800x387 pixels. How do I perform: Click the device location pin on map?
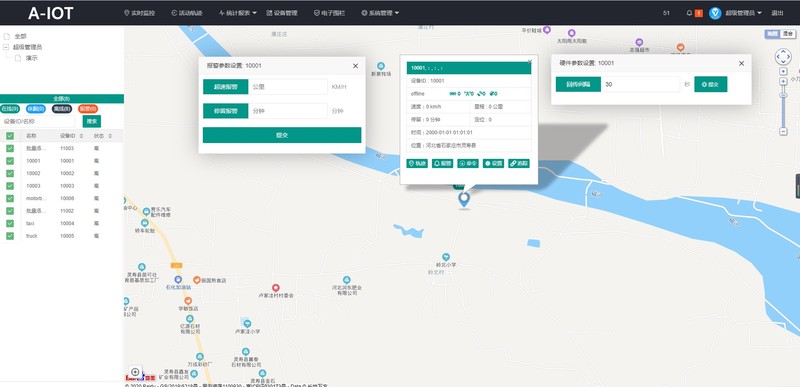464,199
